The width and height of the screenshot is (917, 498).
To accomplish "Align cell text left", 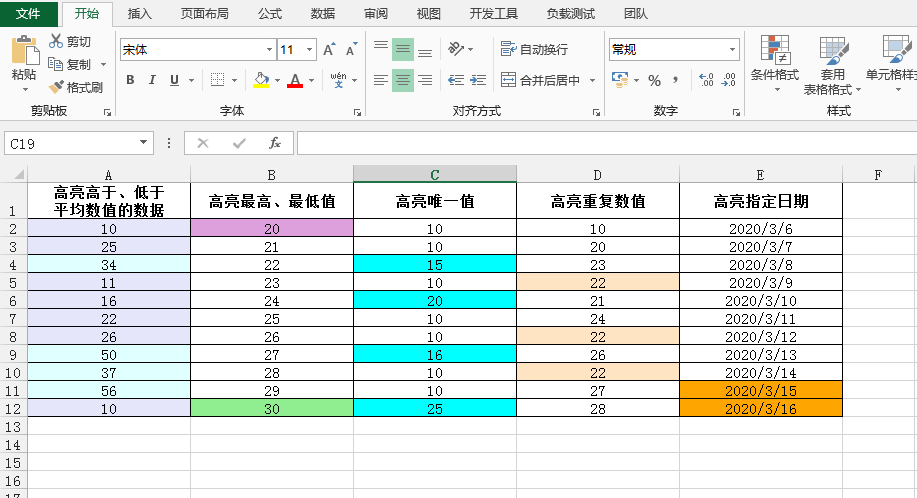I will pyautogui.click(x=381, y=80).
